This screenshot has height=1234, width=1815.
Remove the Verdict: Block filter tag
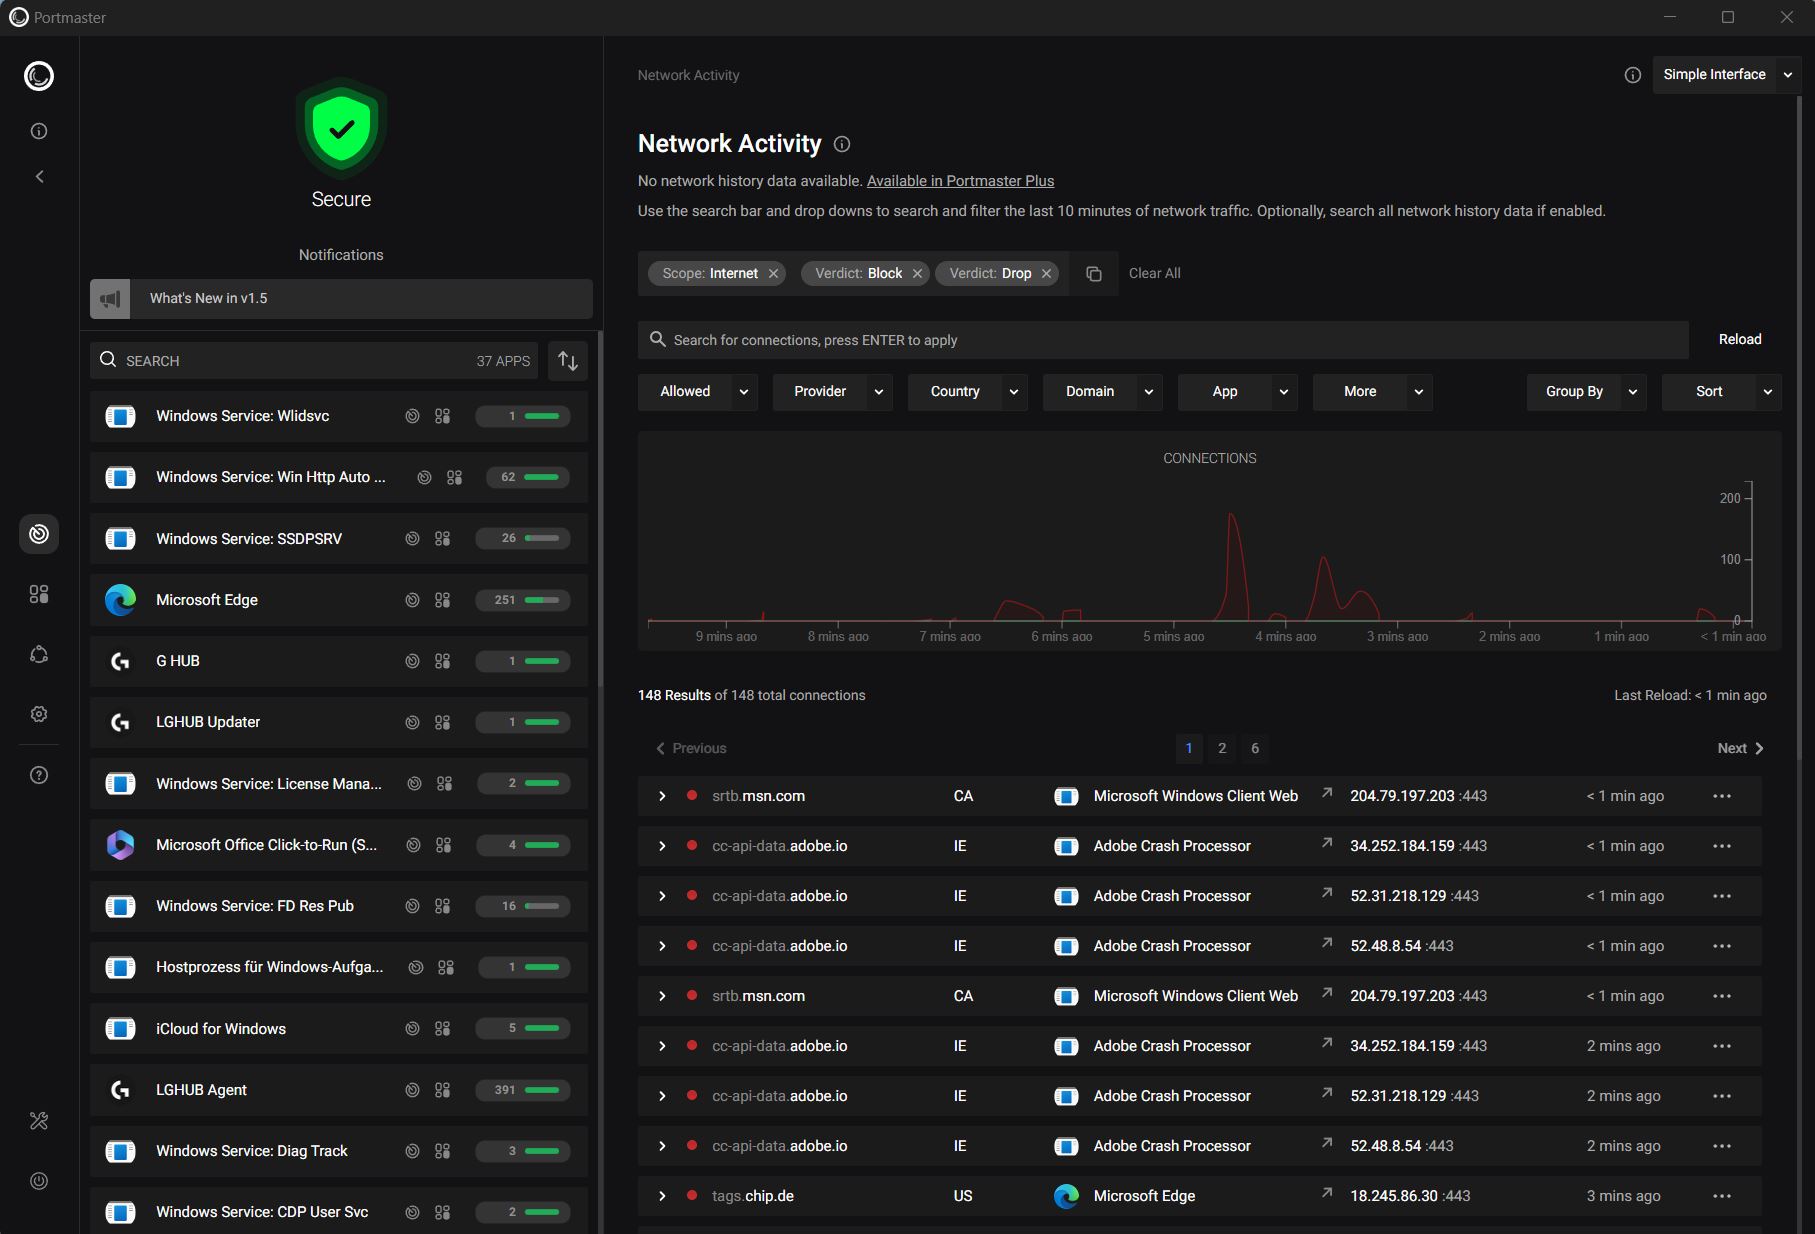point(917,274)
